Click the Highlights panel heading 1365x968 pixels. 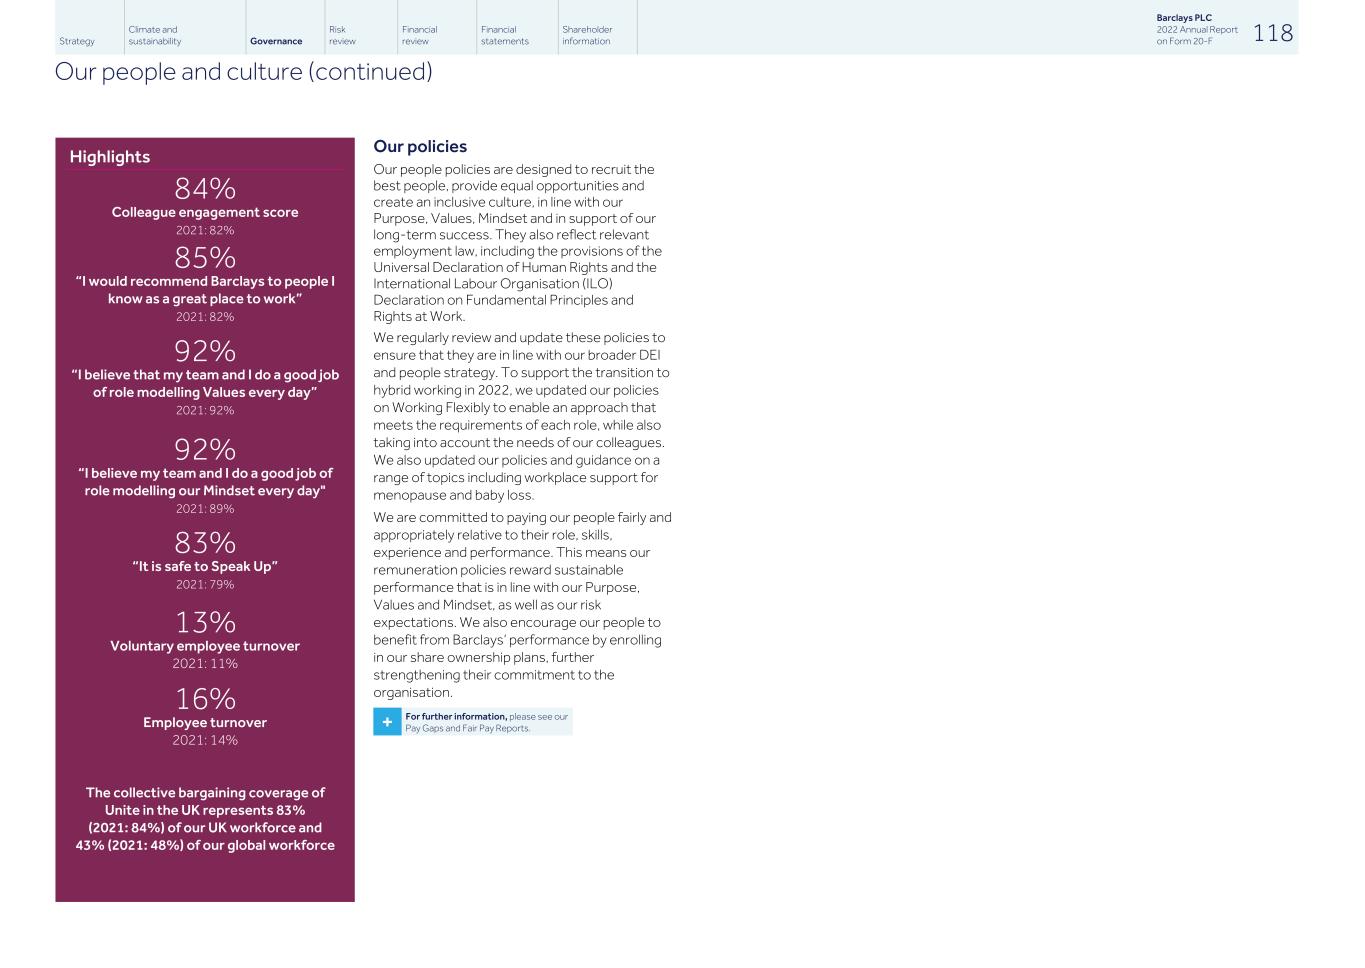(x=110, y=157)
